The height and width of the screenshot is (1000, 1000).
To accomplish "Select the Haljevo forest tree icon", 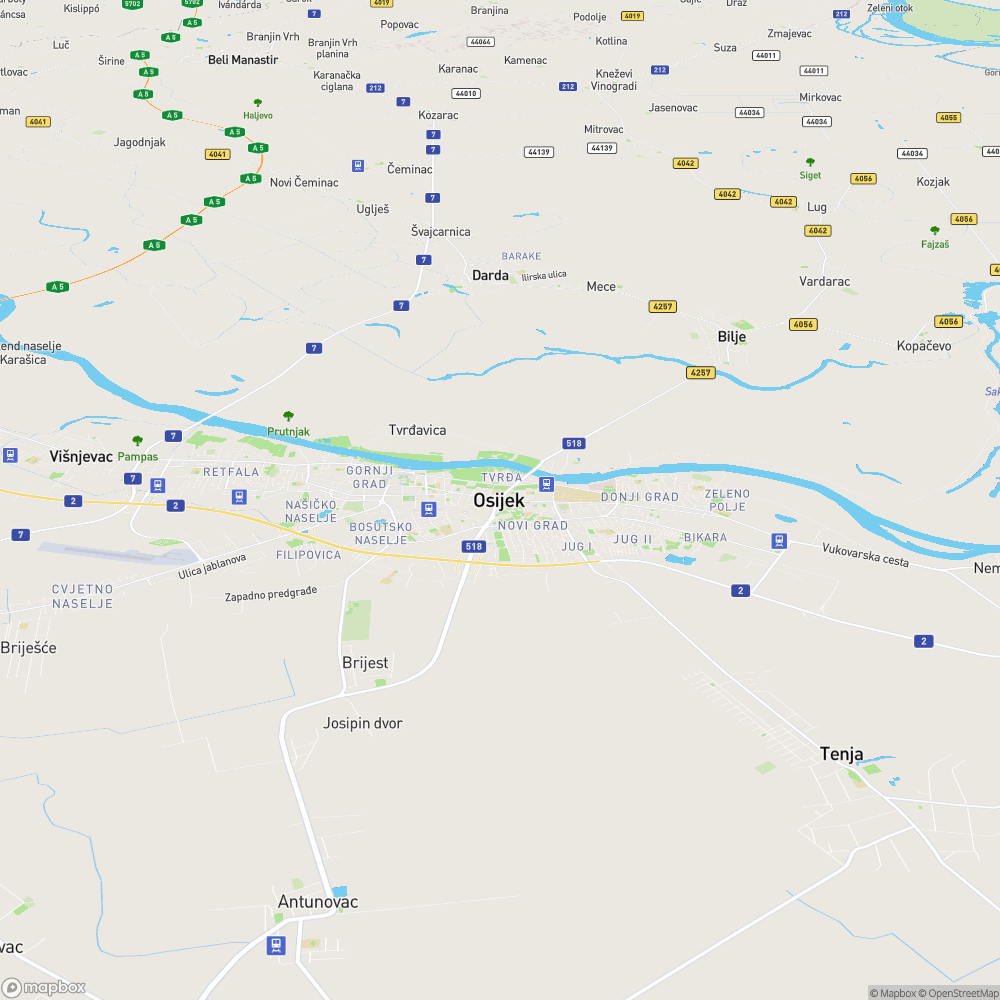I will [x=258, y=103].
